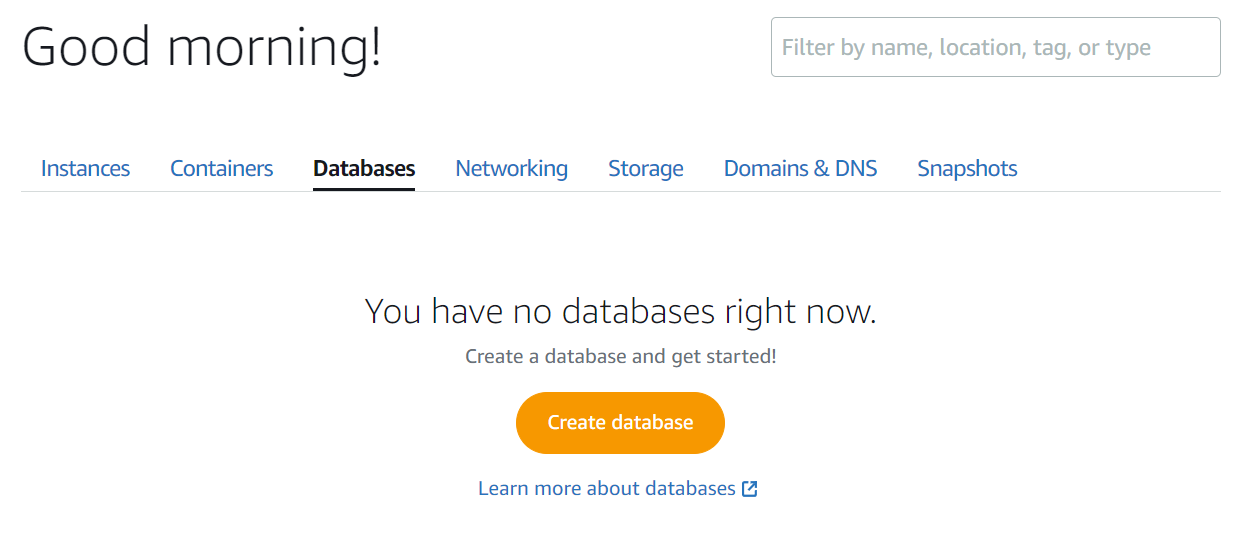Image resolution: width=1244 pixels, height=552 pixels.
Task: Focus the filter by name search field
Action: click(995, 47)
